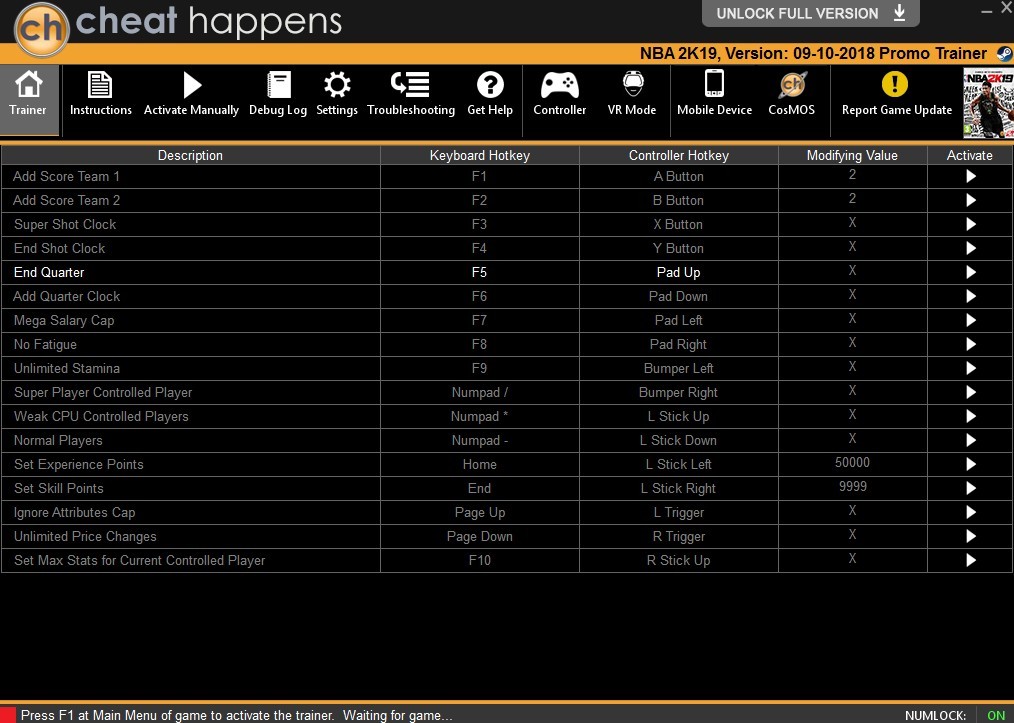Click Report Game Update warning icon
The width and height of the screenshot is (1014, 723).
click(x=895, y=85)
